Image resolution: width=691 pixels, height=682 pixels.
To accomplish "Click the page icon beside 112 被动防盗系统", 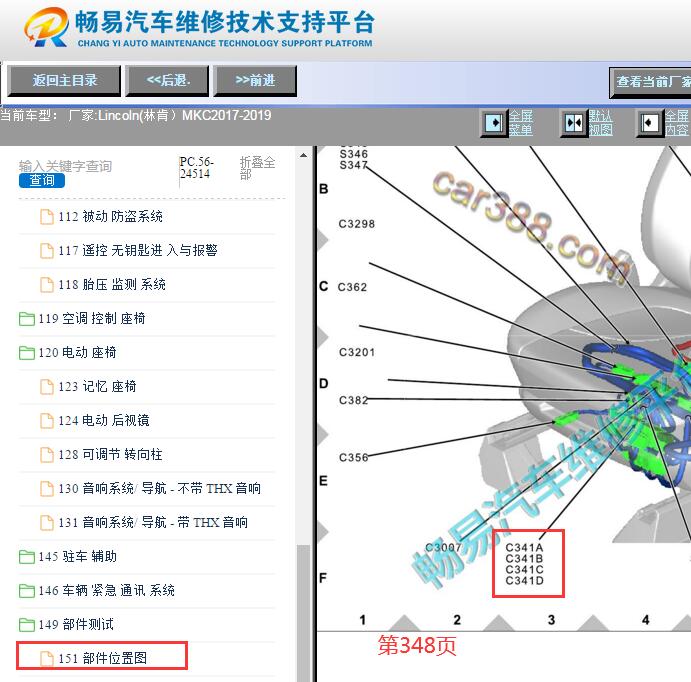I will click(47, 217).
